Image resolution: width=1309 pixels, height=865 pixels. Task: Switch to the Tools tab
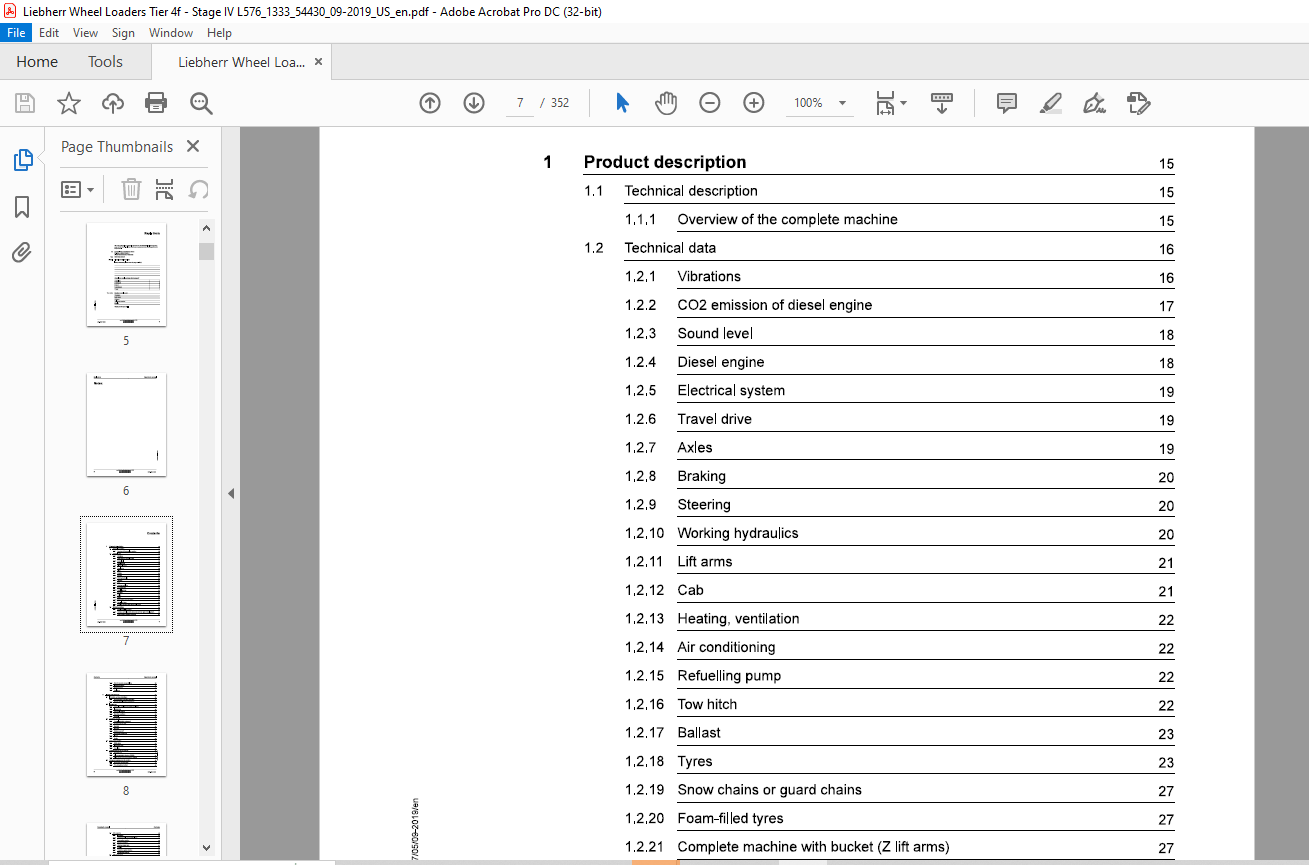point(105,62)
